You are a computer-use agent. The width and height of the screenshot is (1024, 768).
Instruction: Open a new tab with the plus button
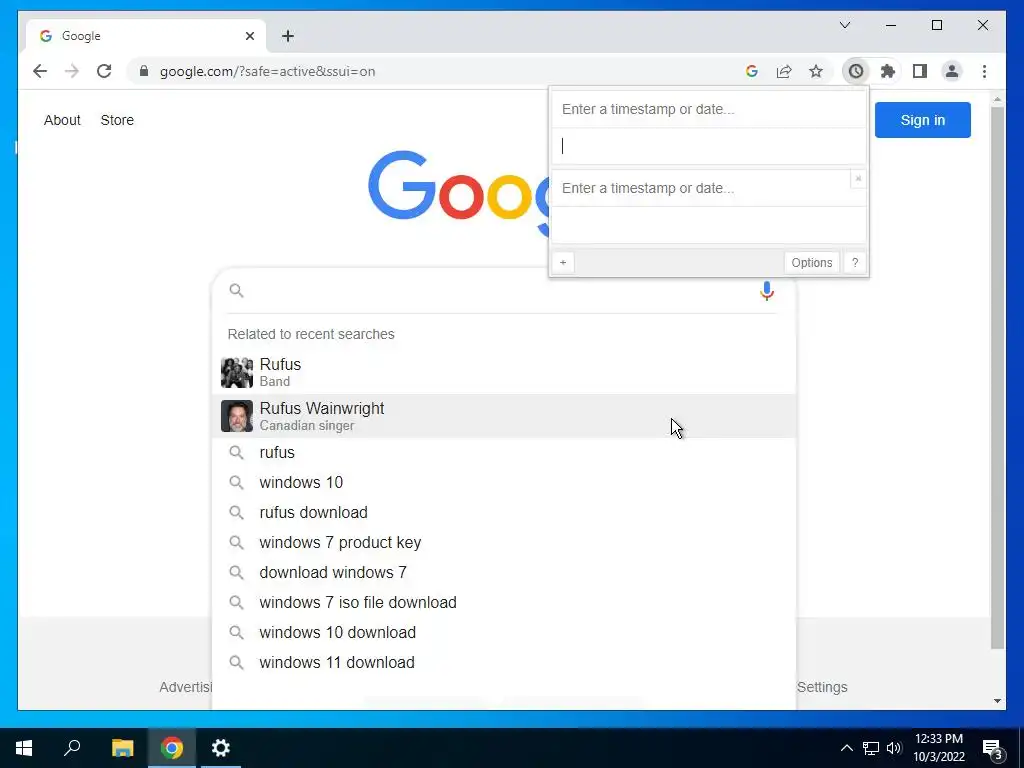click(288, 36)
